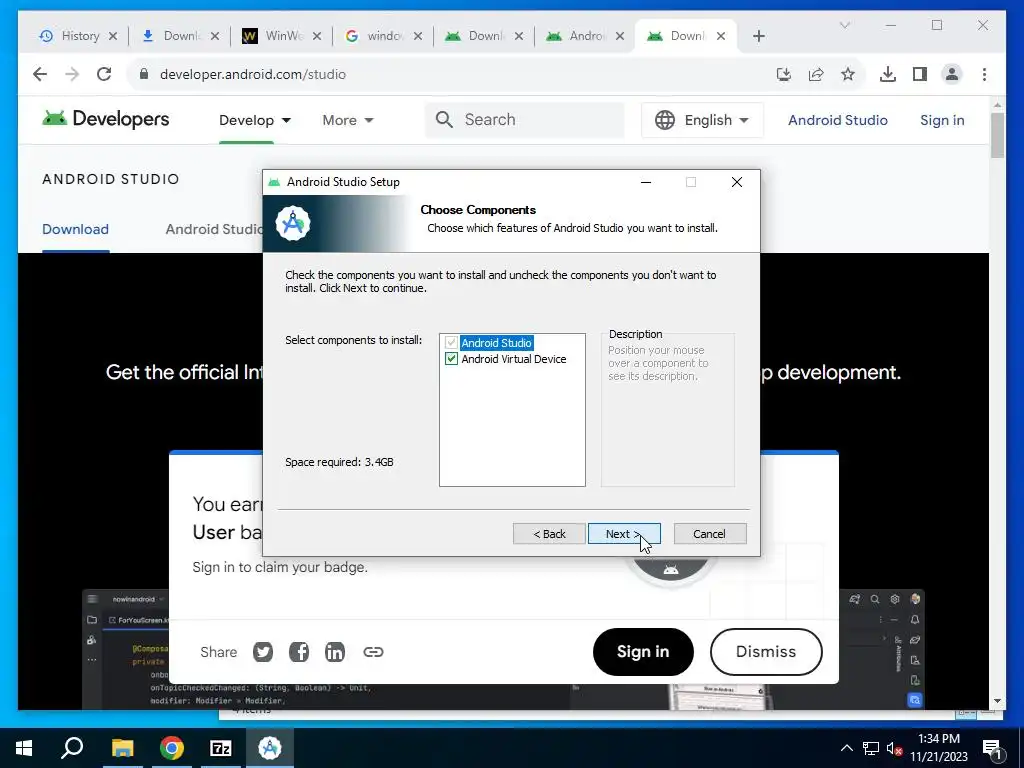Copy the badge share link icon
Image resolution: width=1024 pixels, height=768 pixels.
click(x=373, y=652)
